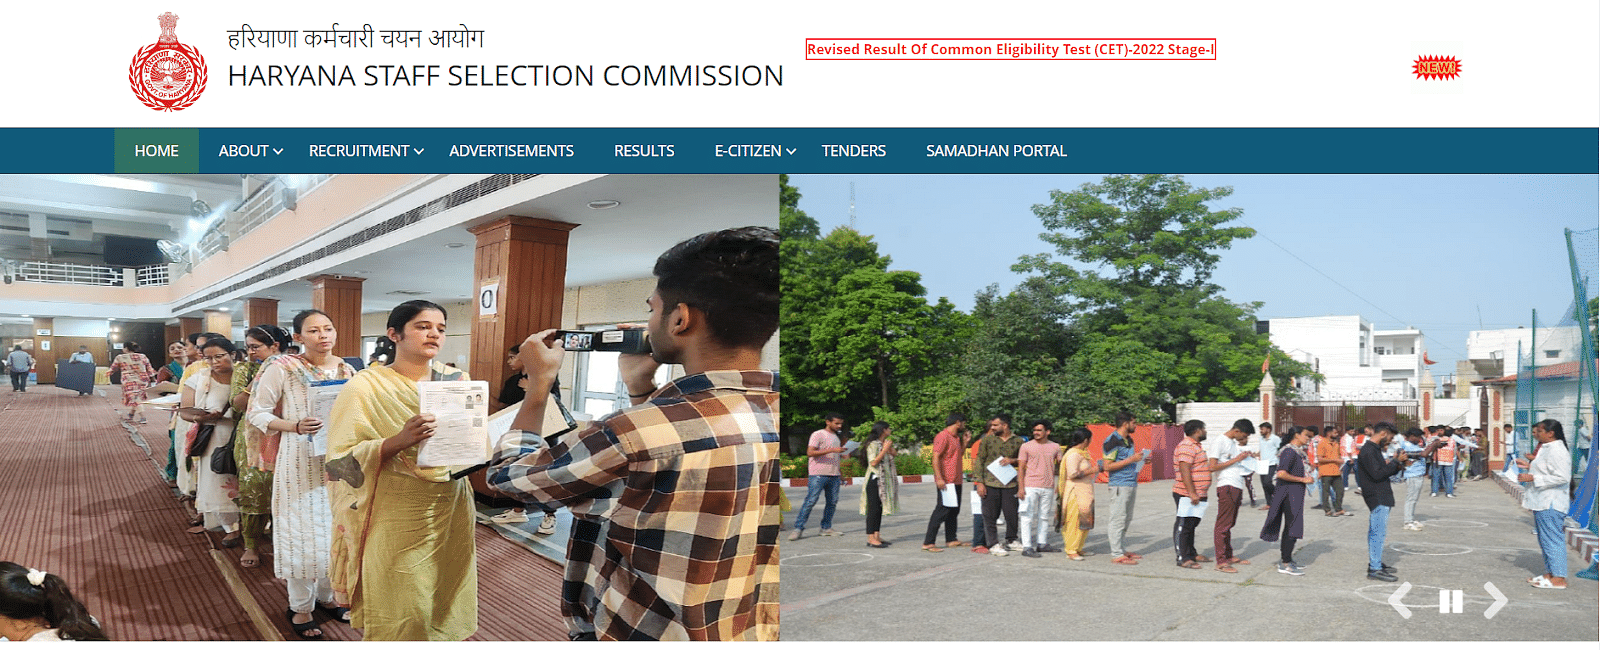Click the chevron arrow beside RECRUITMENT

point(419,152)
